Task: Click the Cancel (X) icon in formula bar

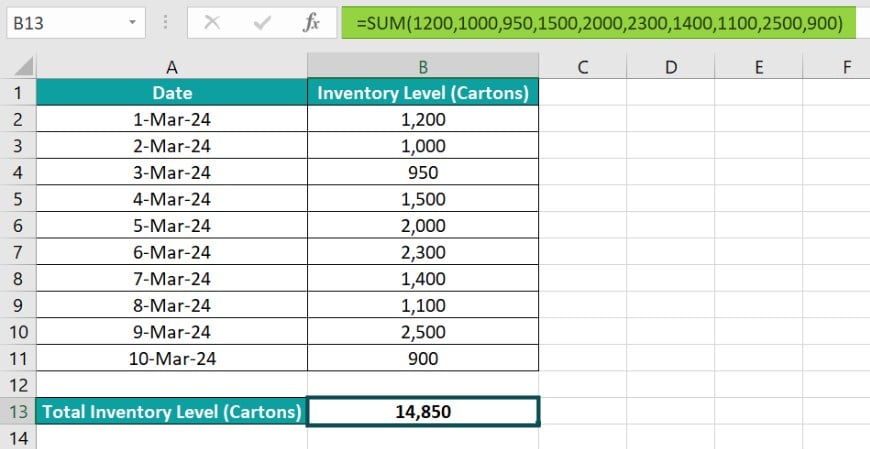Action: click(x=212, y=23)
